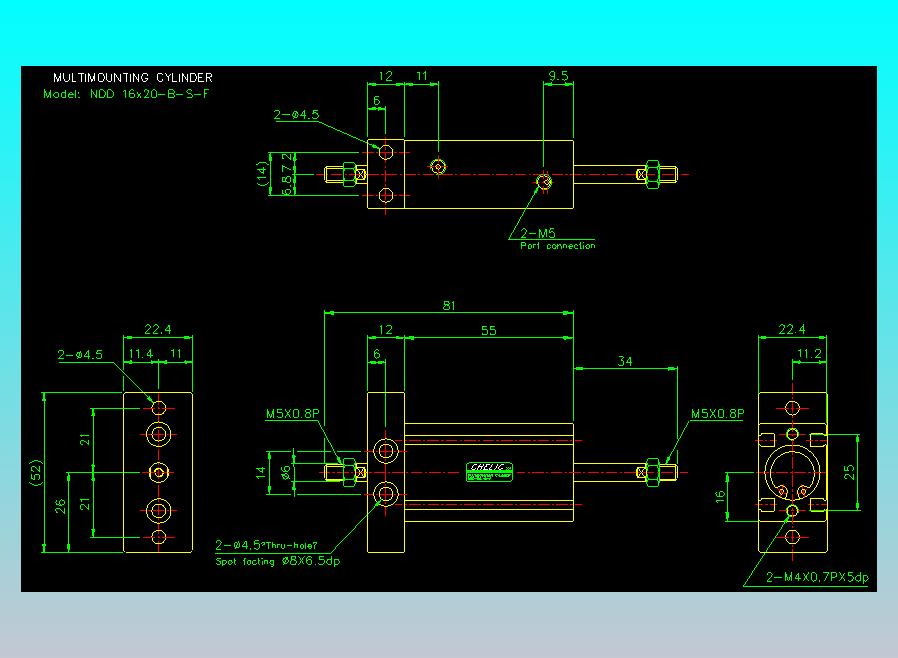Screen dimensions: 898x658
Task: Click the 26 dimension in the left view
Action: pos(60,506)
